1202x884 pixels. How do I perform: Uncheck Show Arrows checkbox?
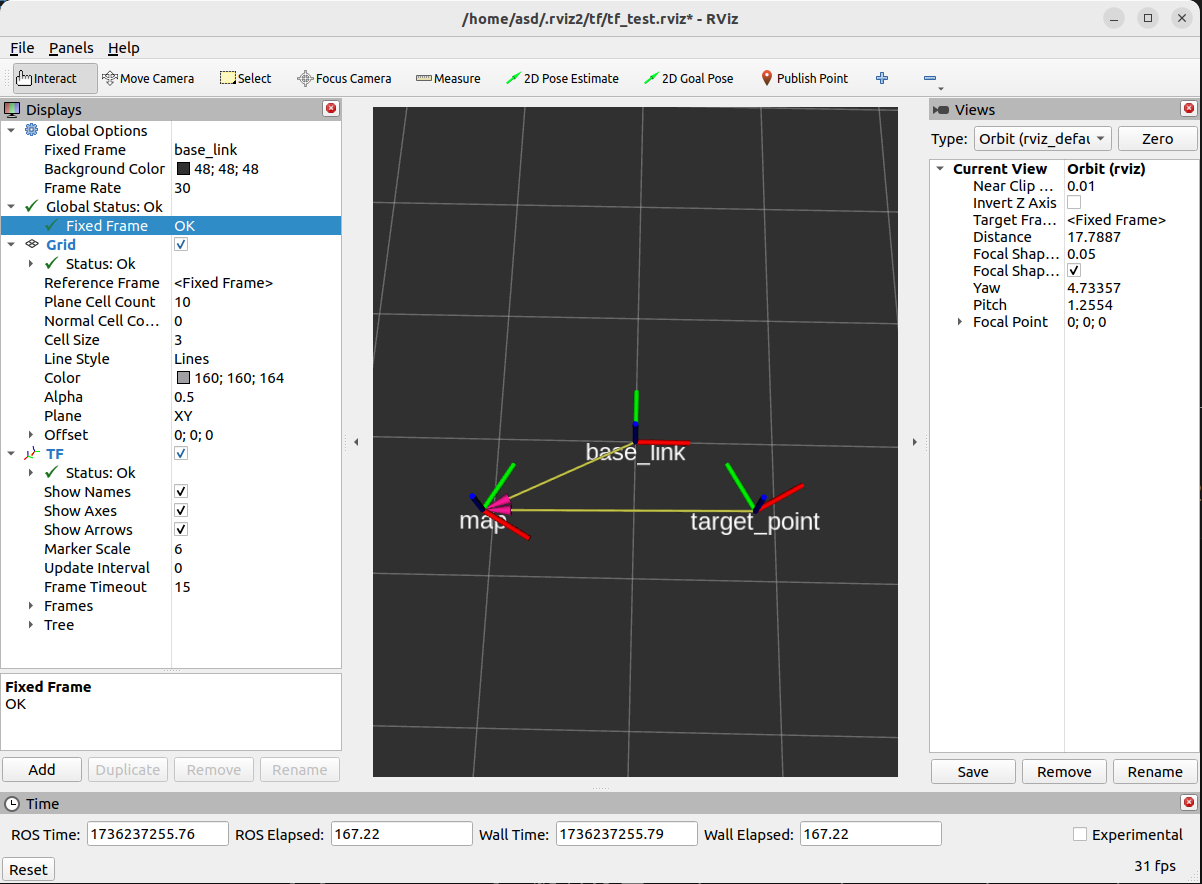181,529
